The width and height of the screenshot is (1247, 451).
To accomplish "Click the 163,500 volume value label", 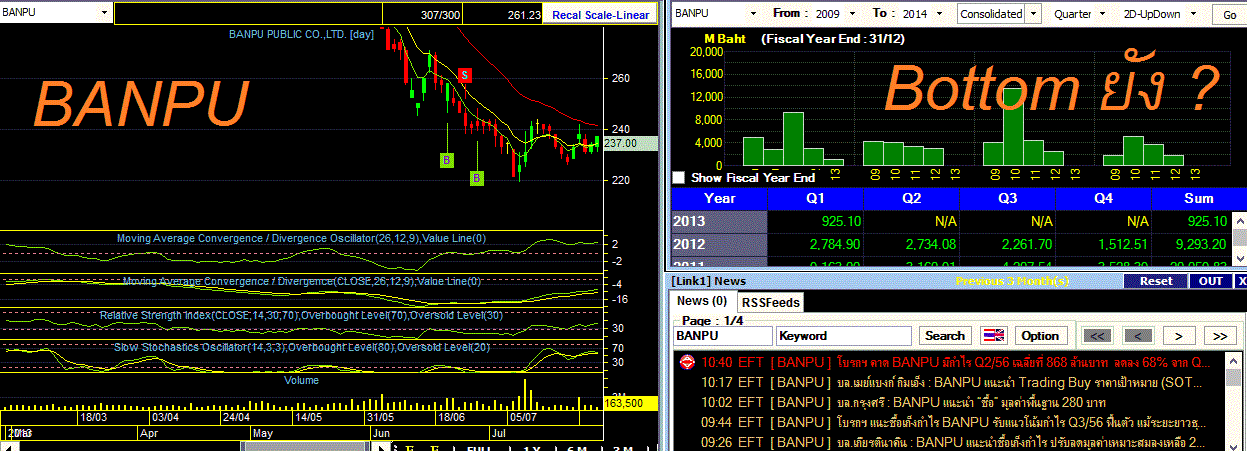I will point(629,403).
